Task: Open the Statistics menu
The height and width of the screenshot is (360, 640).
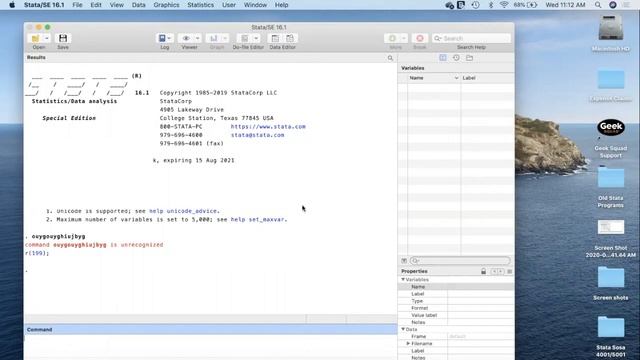Action: pos(200,5)
